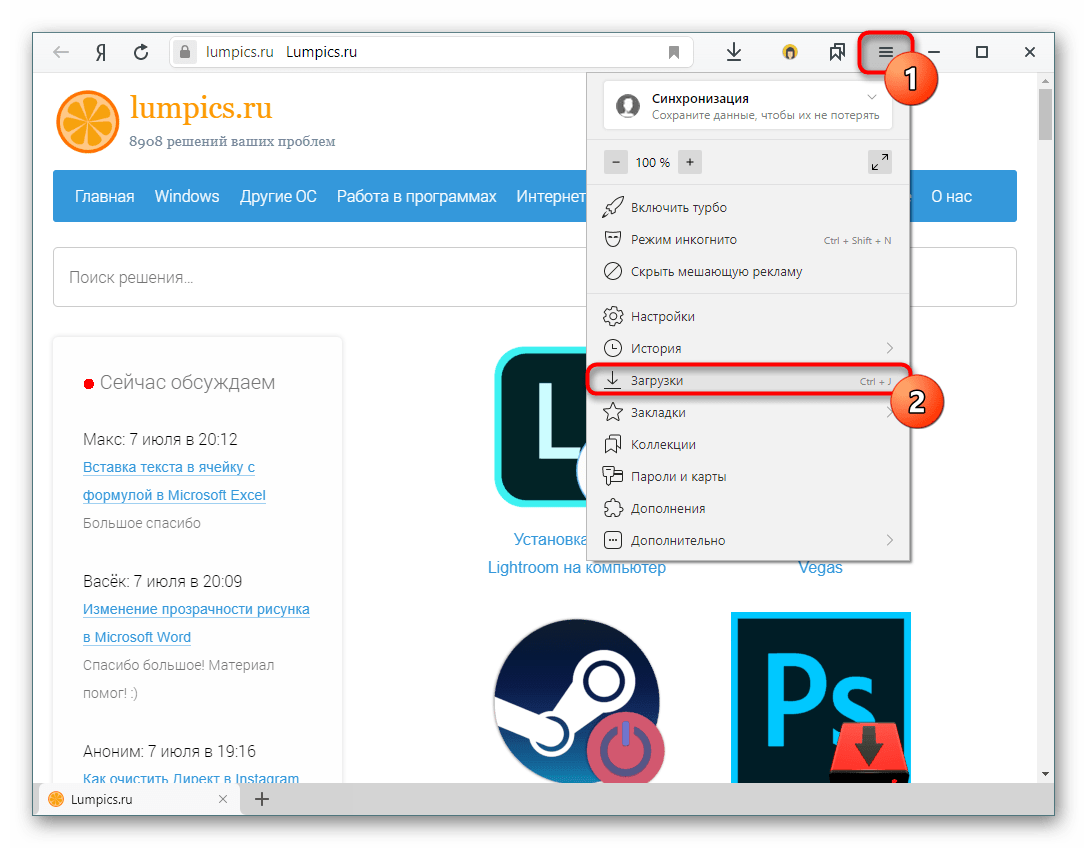The width and height of the screenshot is (1087, 848).
Task: Click the 'Поиск решения' search field
Action: (x=534, y=277)
